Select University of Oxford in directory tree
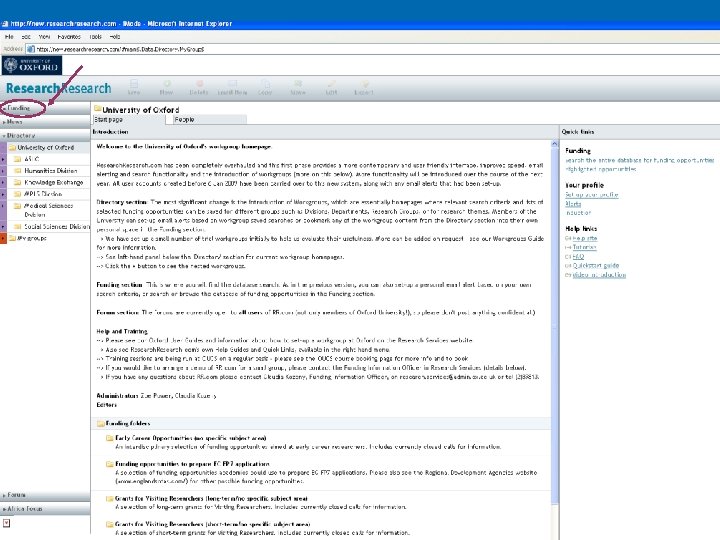 45,147
